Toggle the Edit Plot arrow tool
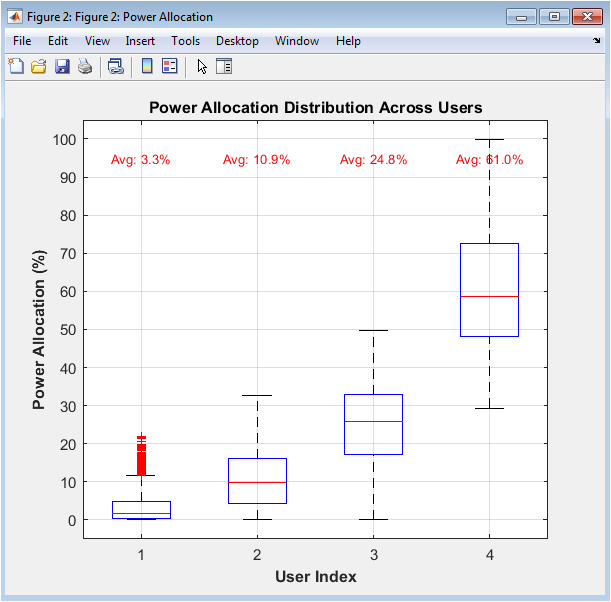Image resolution: width=611 pixels, height=602 pixels. (202, 66)
